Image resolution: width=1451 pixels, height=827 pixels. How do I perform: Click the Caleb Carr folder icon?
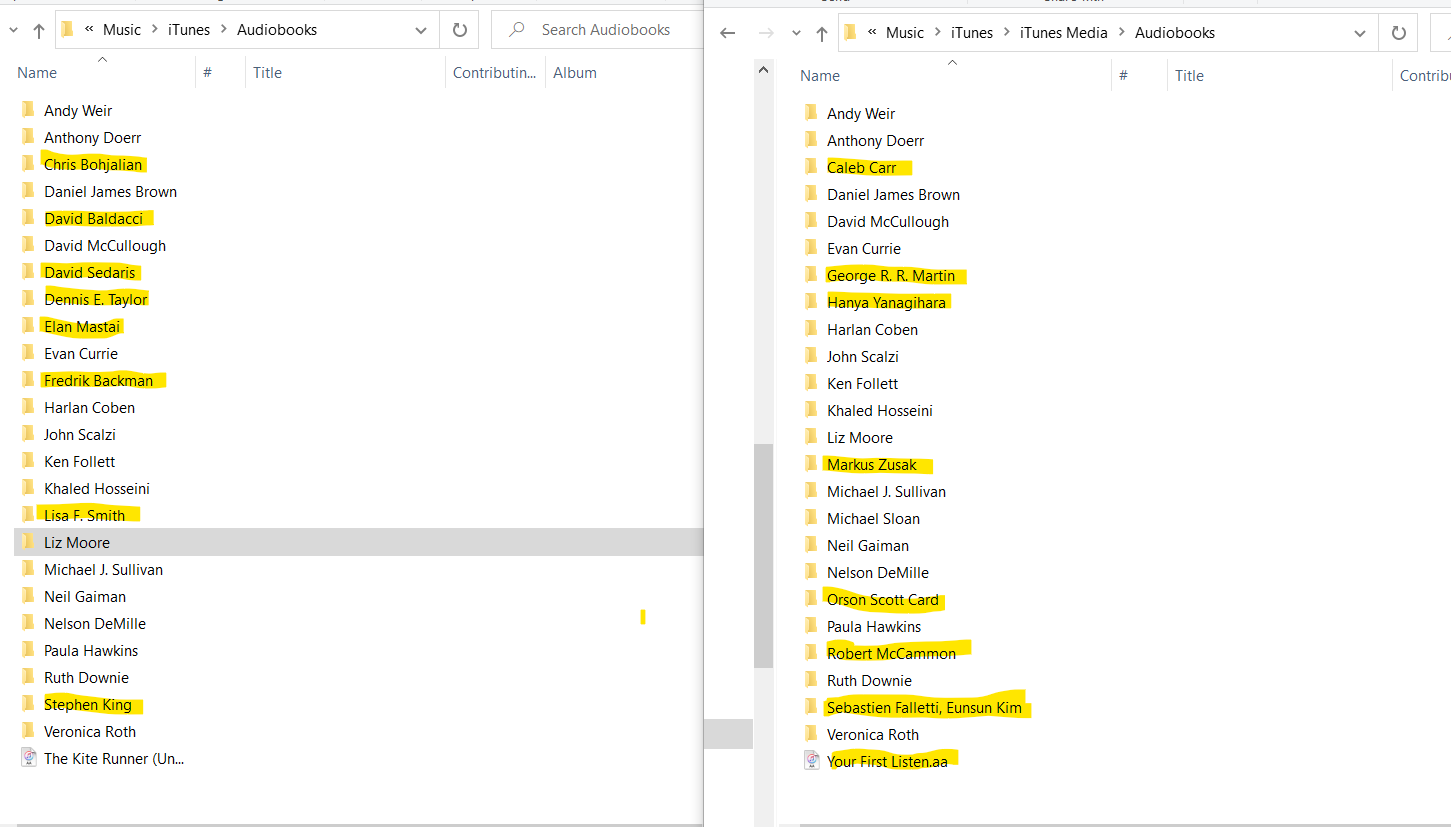(x=811, y=167)
